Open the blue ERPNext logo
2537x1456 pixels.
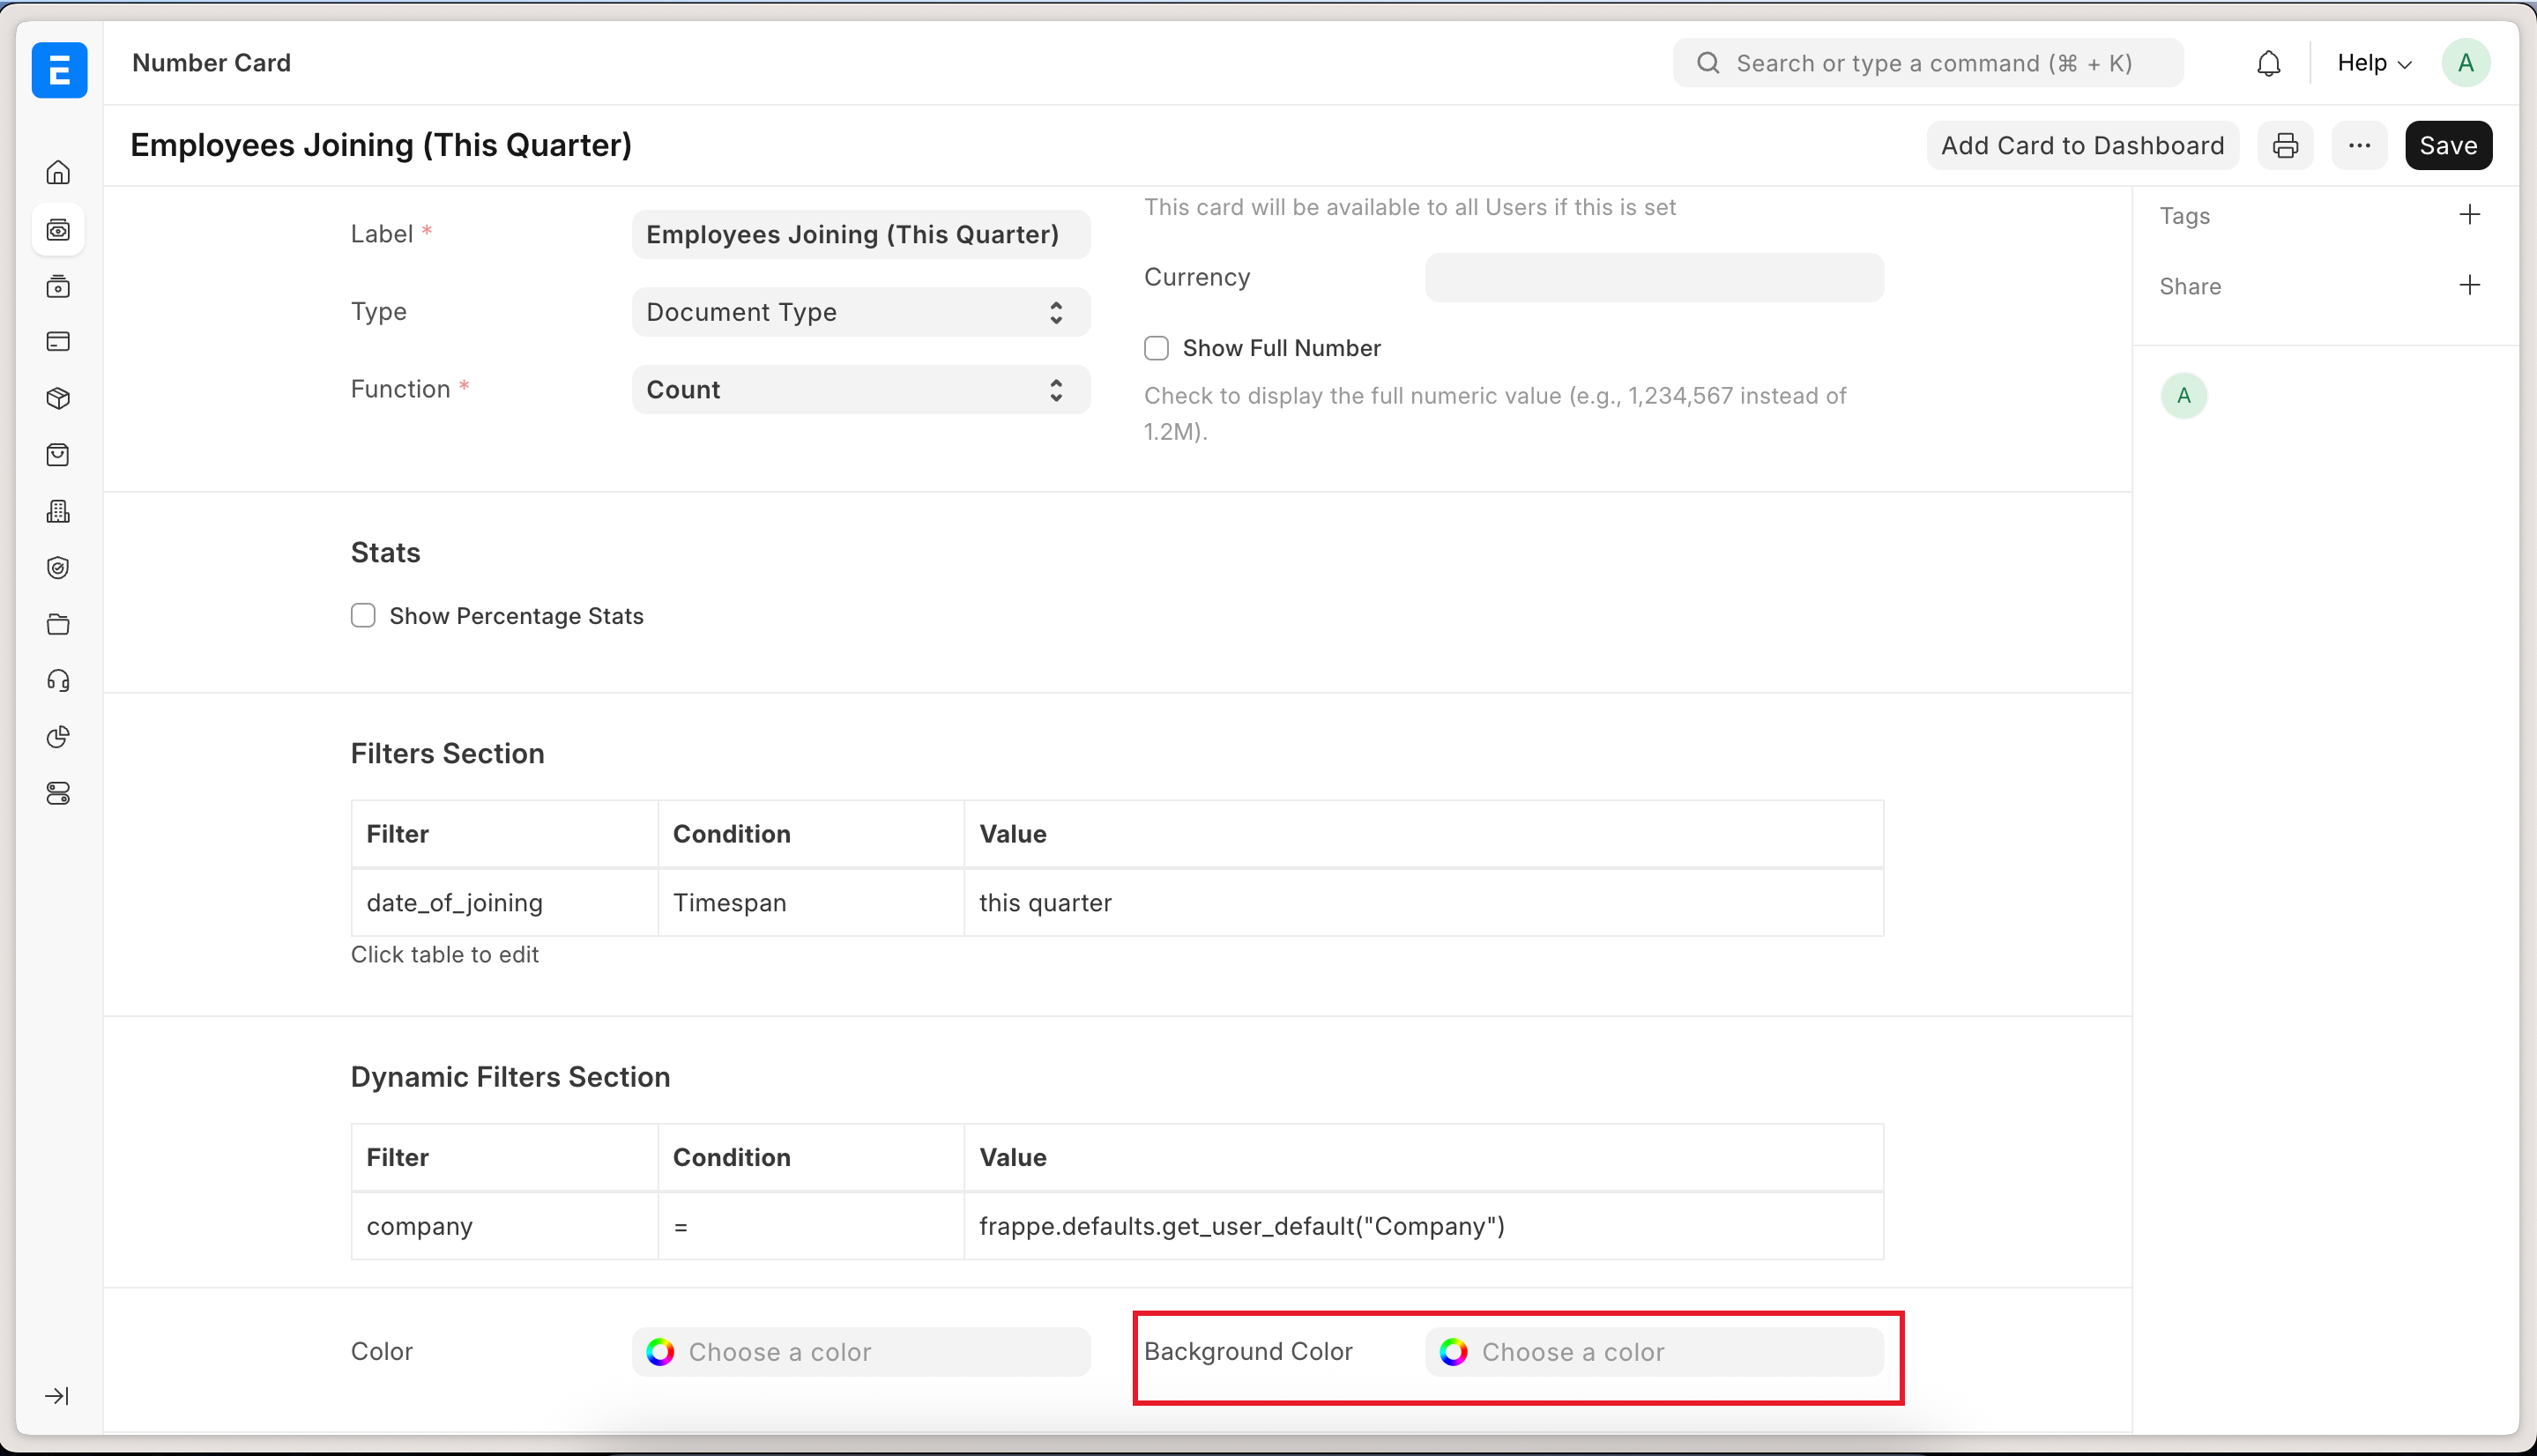(x=59, y=70)
